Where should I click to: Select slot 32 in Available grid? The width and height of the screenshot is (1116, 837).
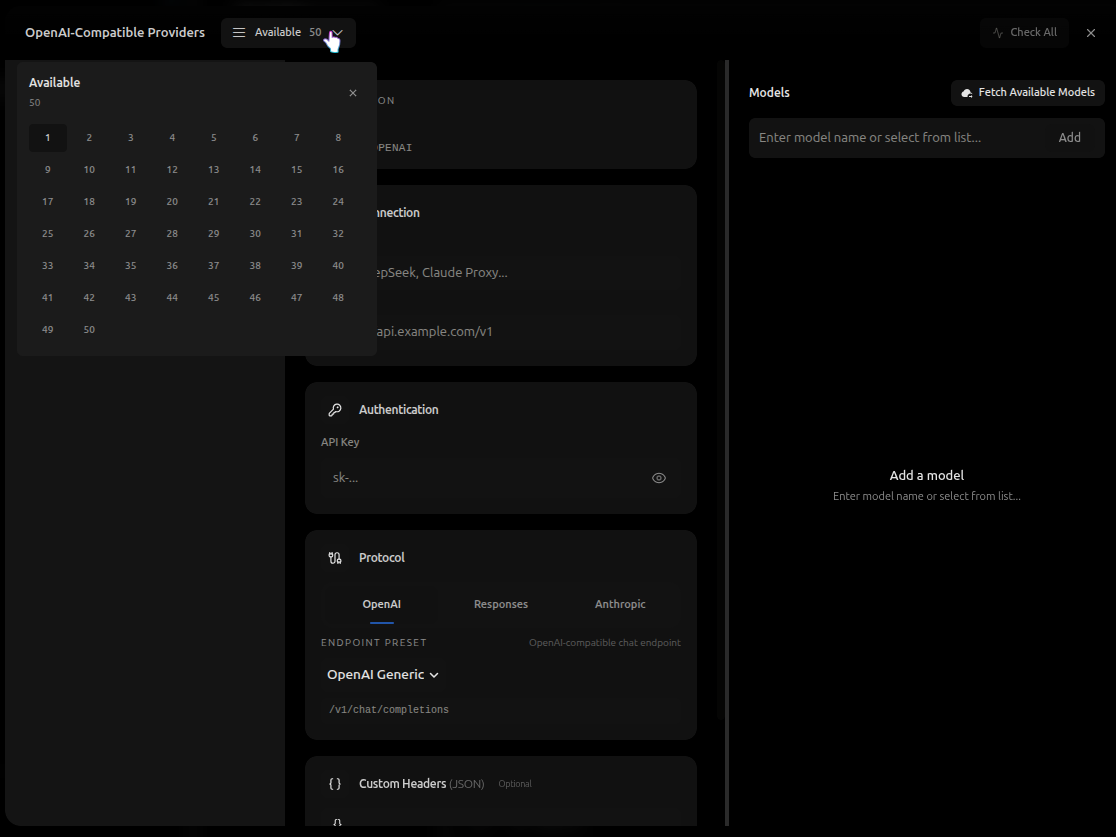pos(338,234)
